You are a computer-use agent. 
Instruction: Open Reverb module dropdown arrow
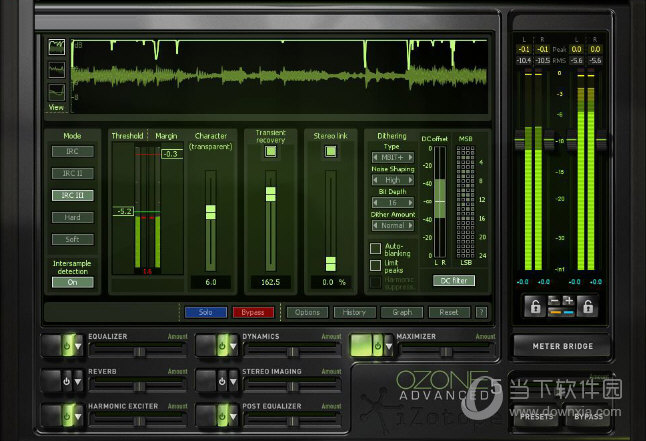78,382
